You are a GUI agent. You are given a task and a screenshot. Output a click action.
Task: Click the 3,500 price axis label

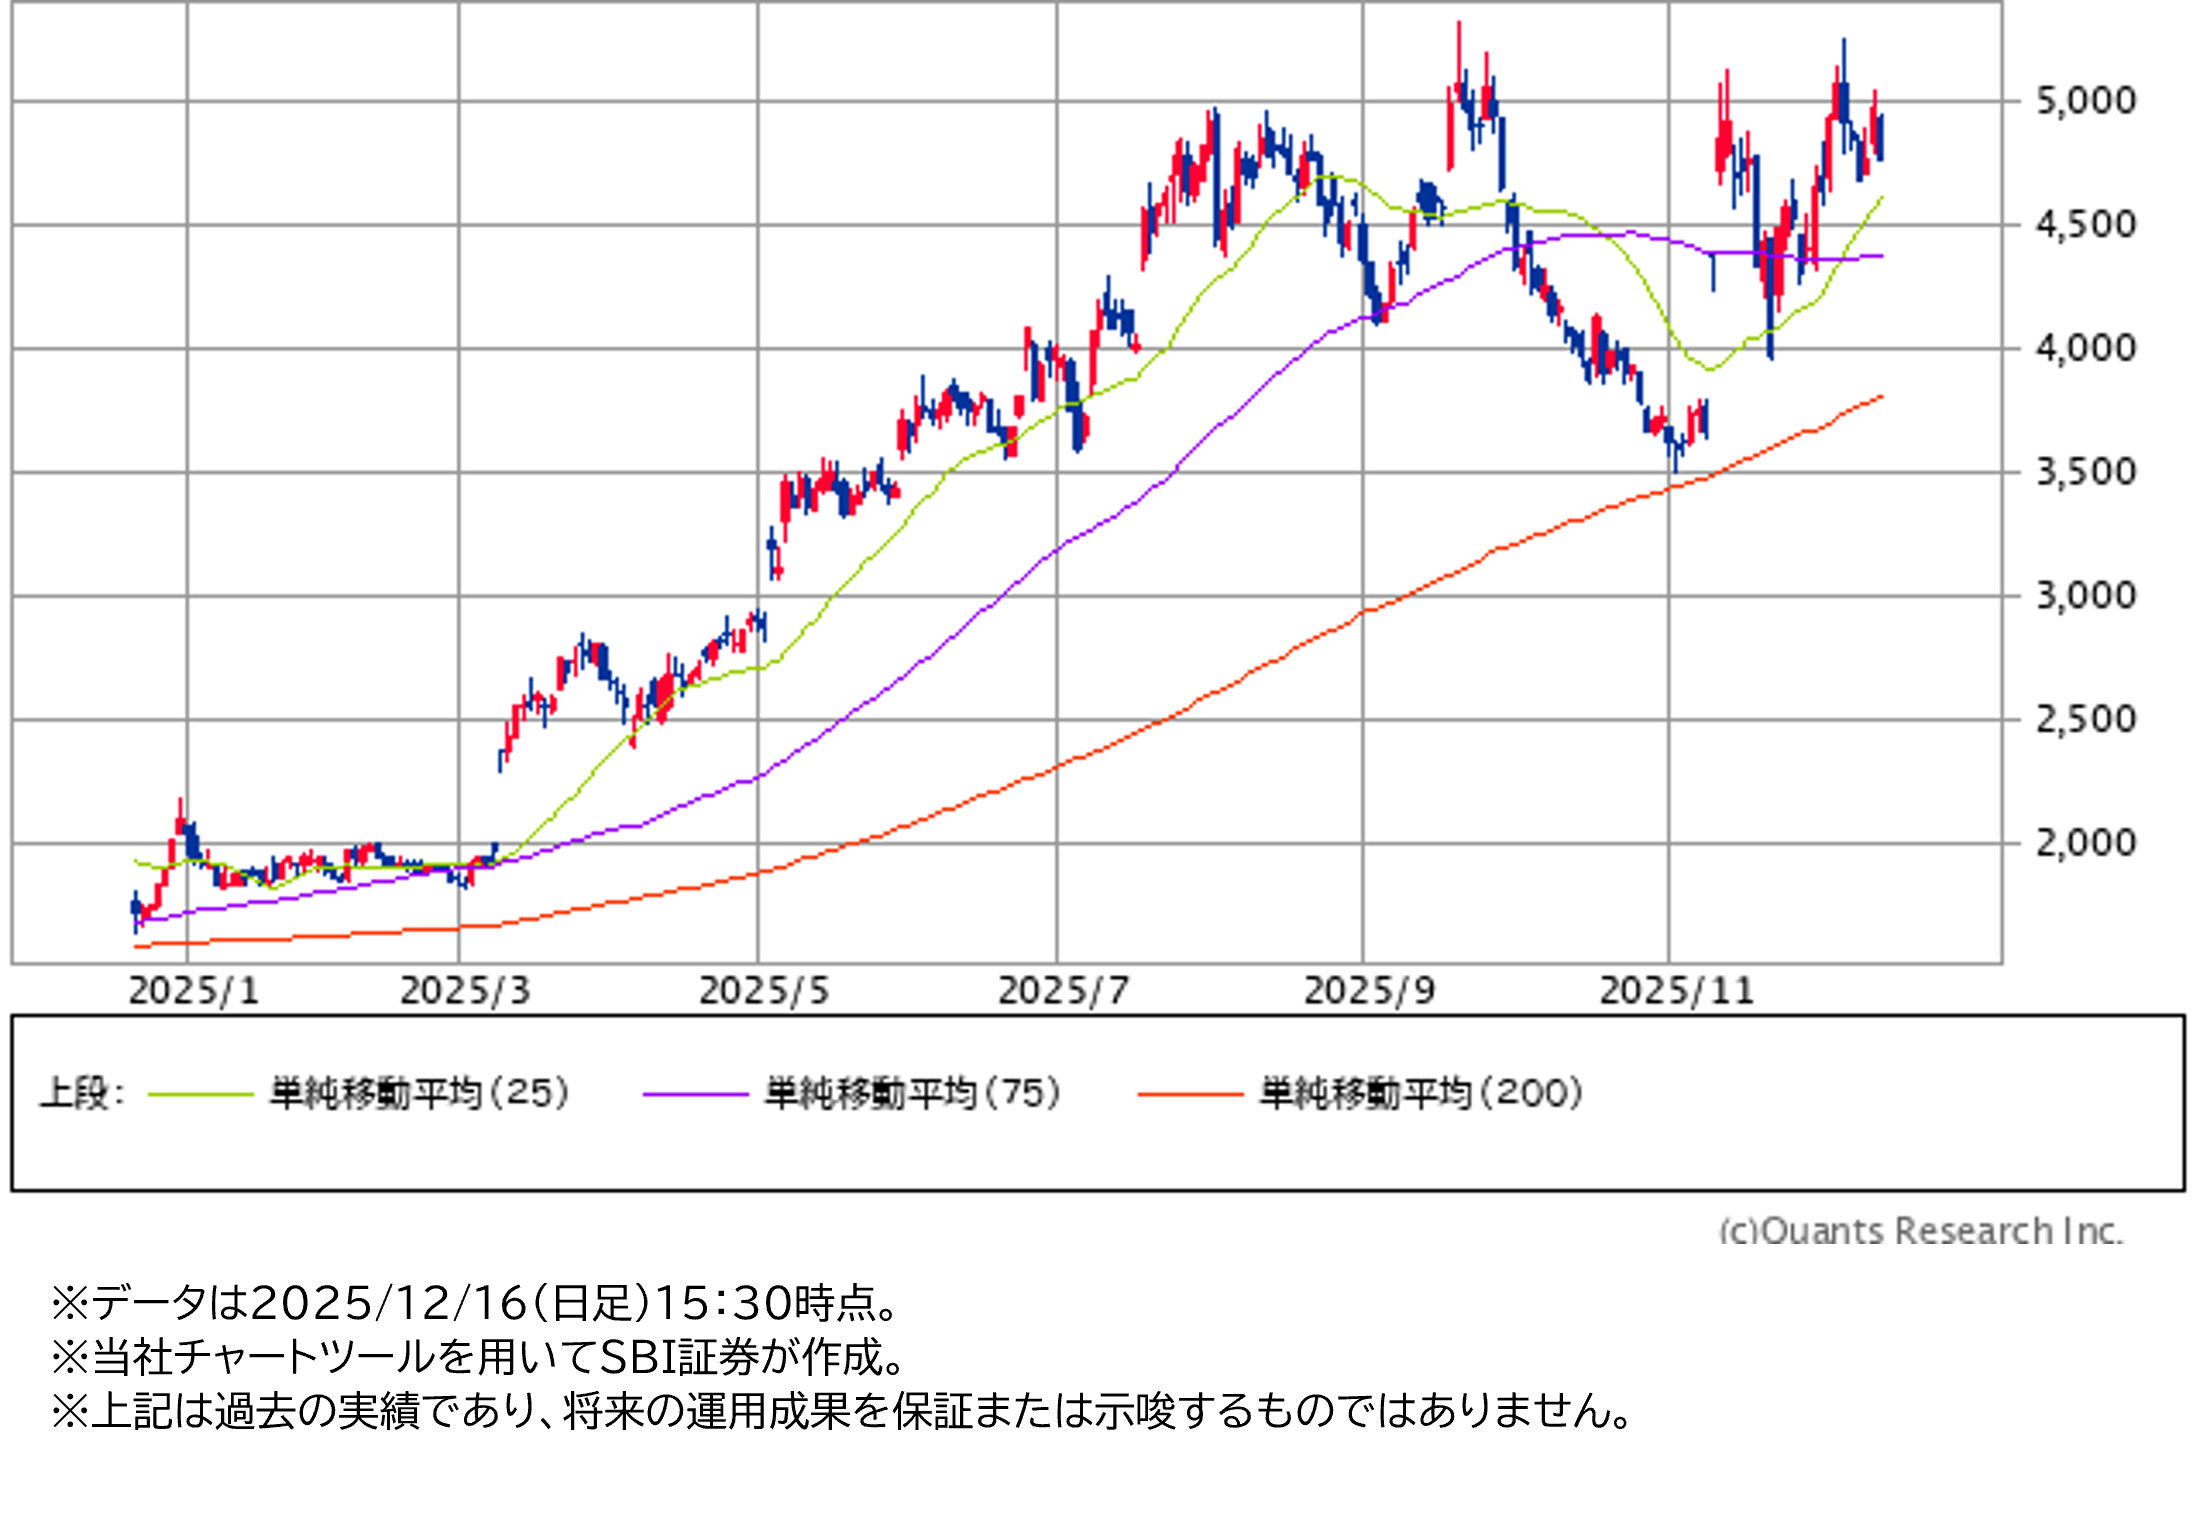coord(2085,472)
